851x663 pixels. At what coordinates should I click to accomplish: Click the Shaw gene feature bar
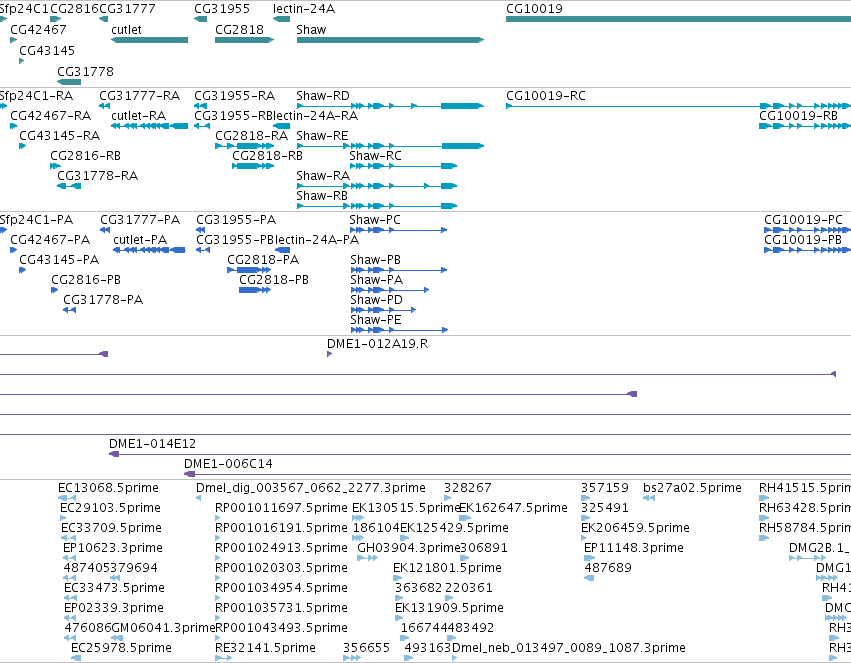pos(390,40)
